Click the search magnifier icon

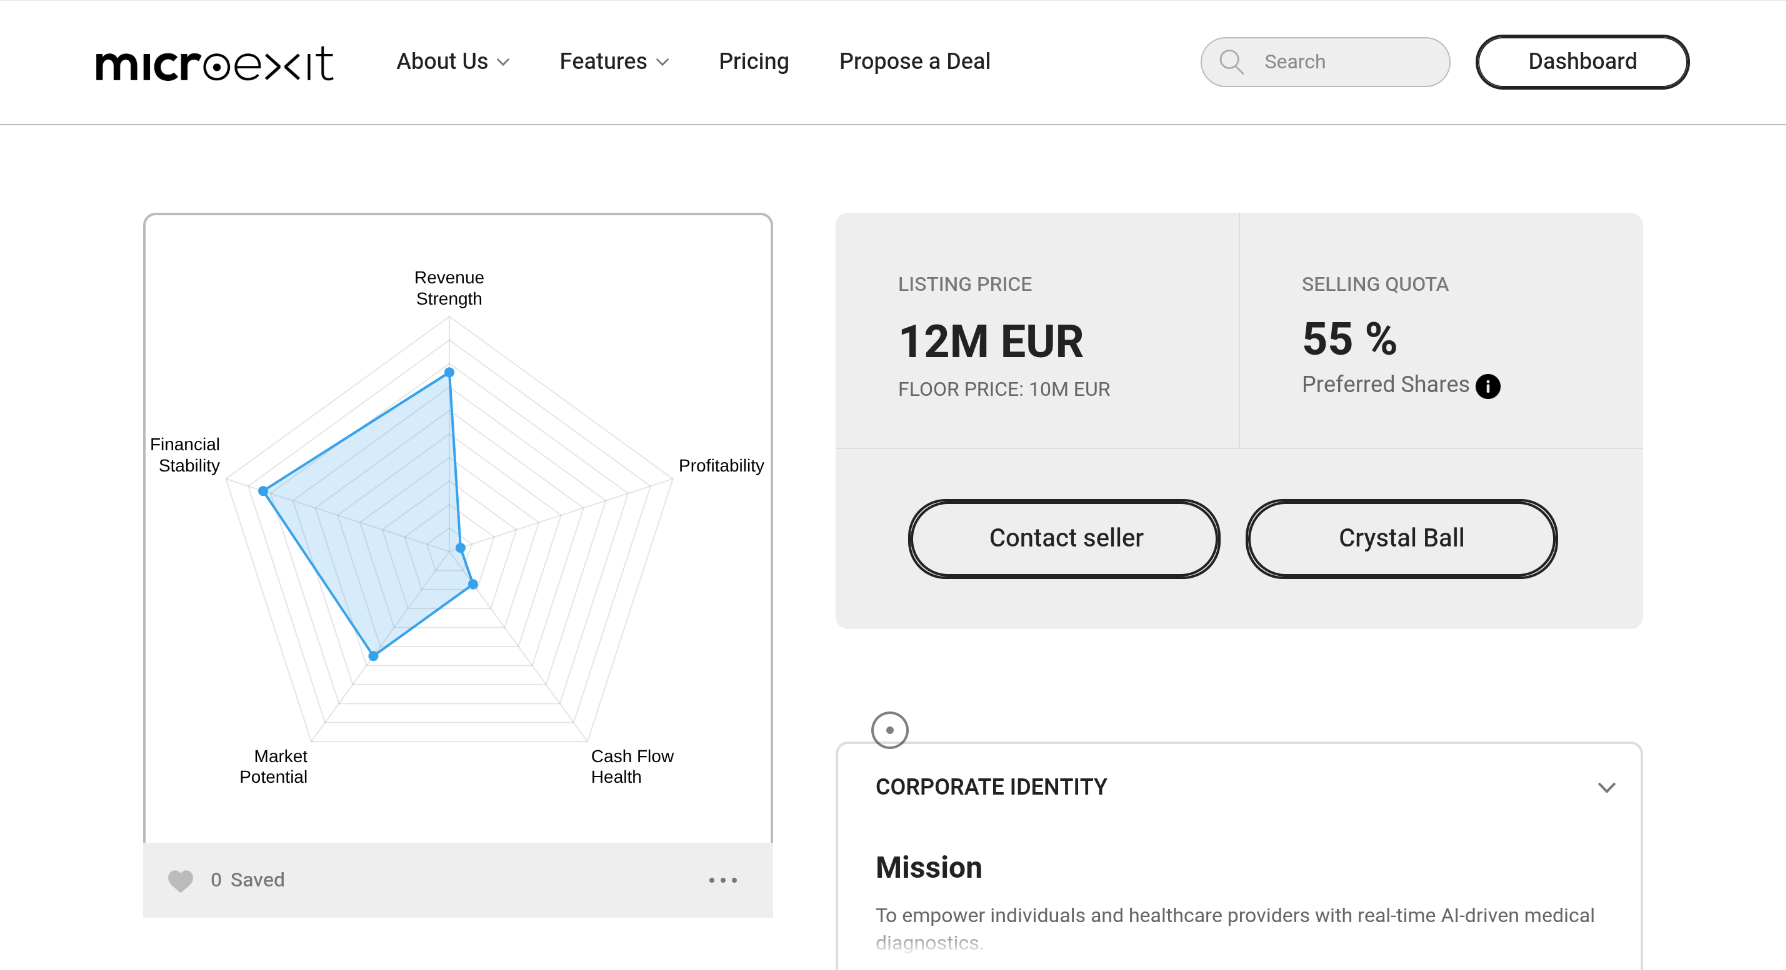click(x=1231, y=62)
